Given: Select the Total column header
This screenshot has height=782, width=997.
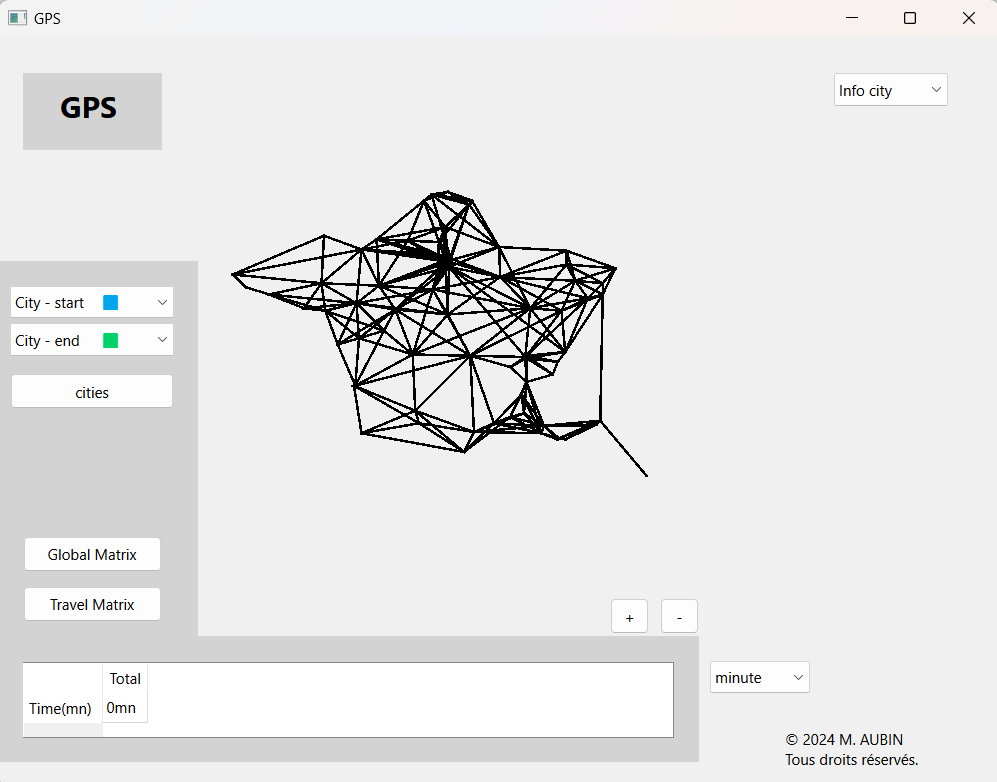Looking at the screenshot, I should point(125,678).
